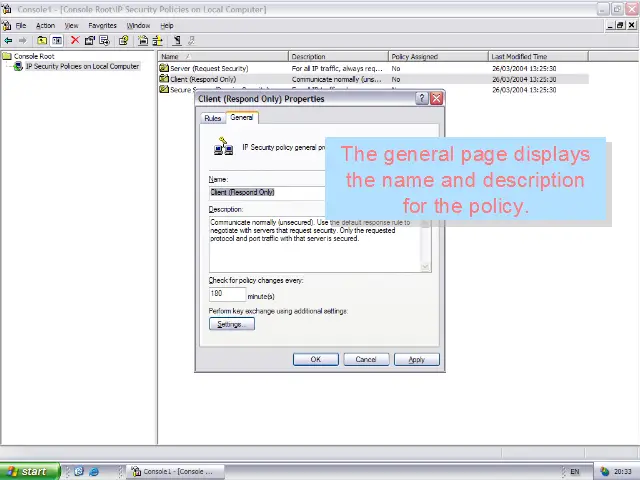640x480 pixels.
Task: Open the Favorites menu
Action: pos(102,25)
